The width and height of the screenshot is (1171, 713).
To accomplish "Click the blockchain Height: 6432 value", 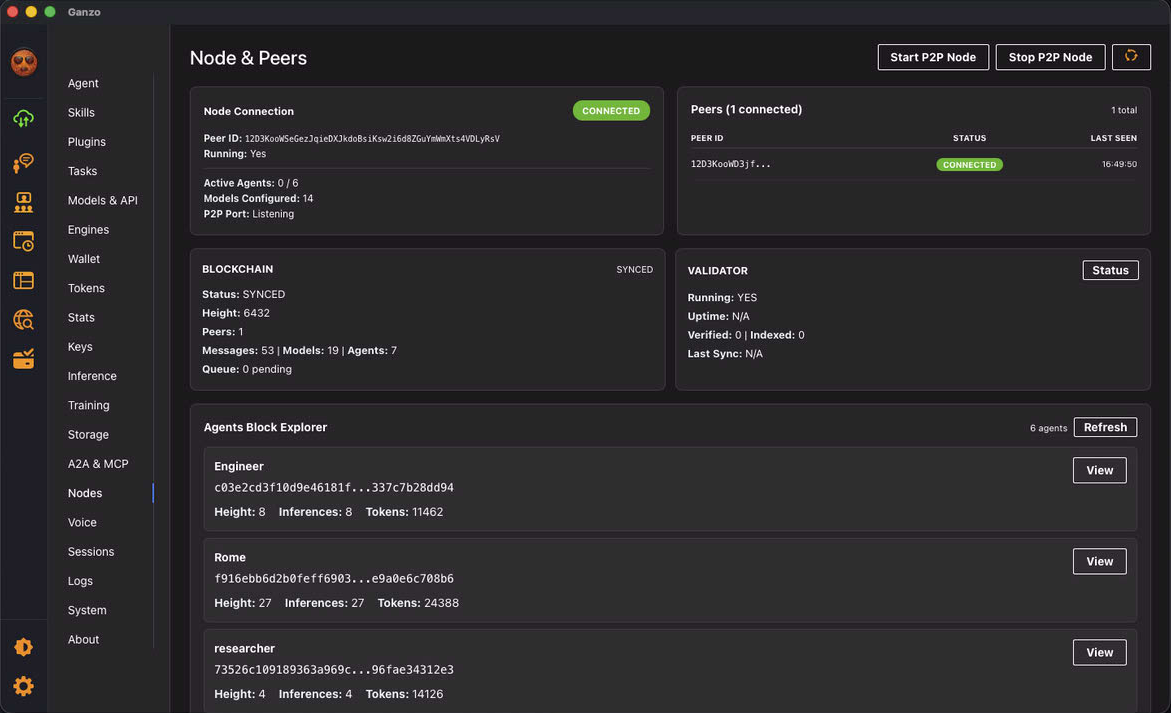I will [236, 313].
